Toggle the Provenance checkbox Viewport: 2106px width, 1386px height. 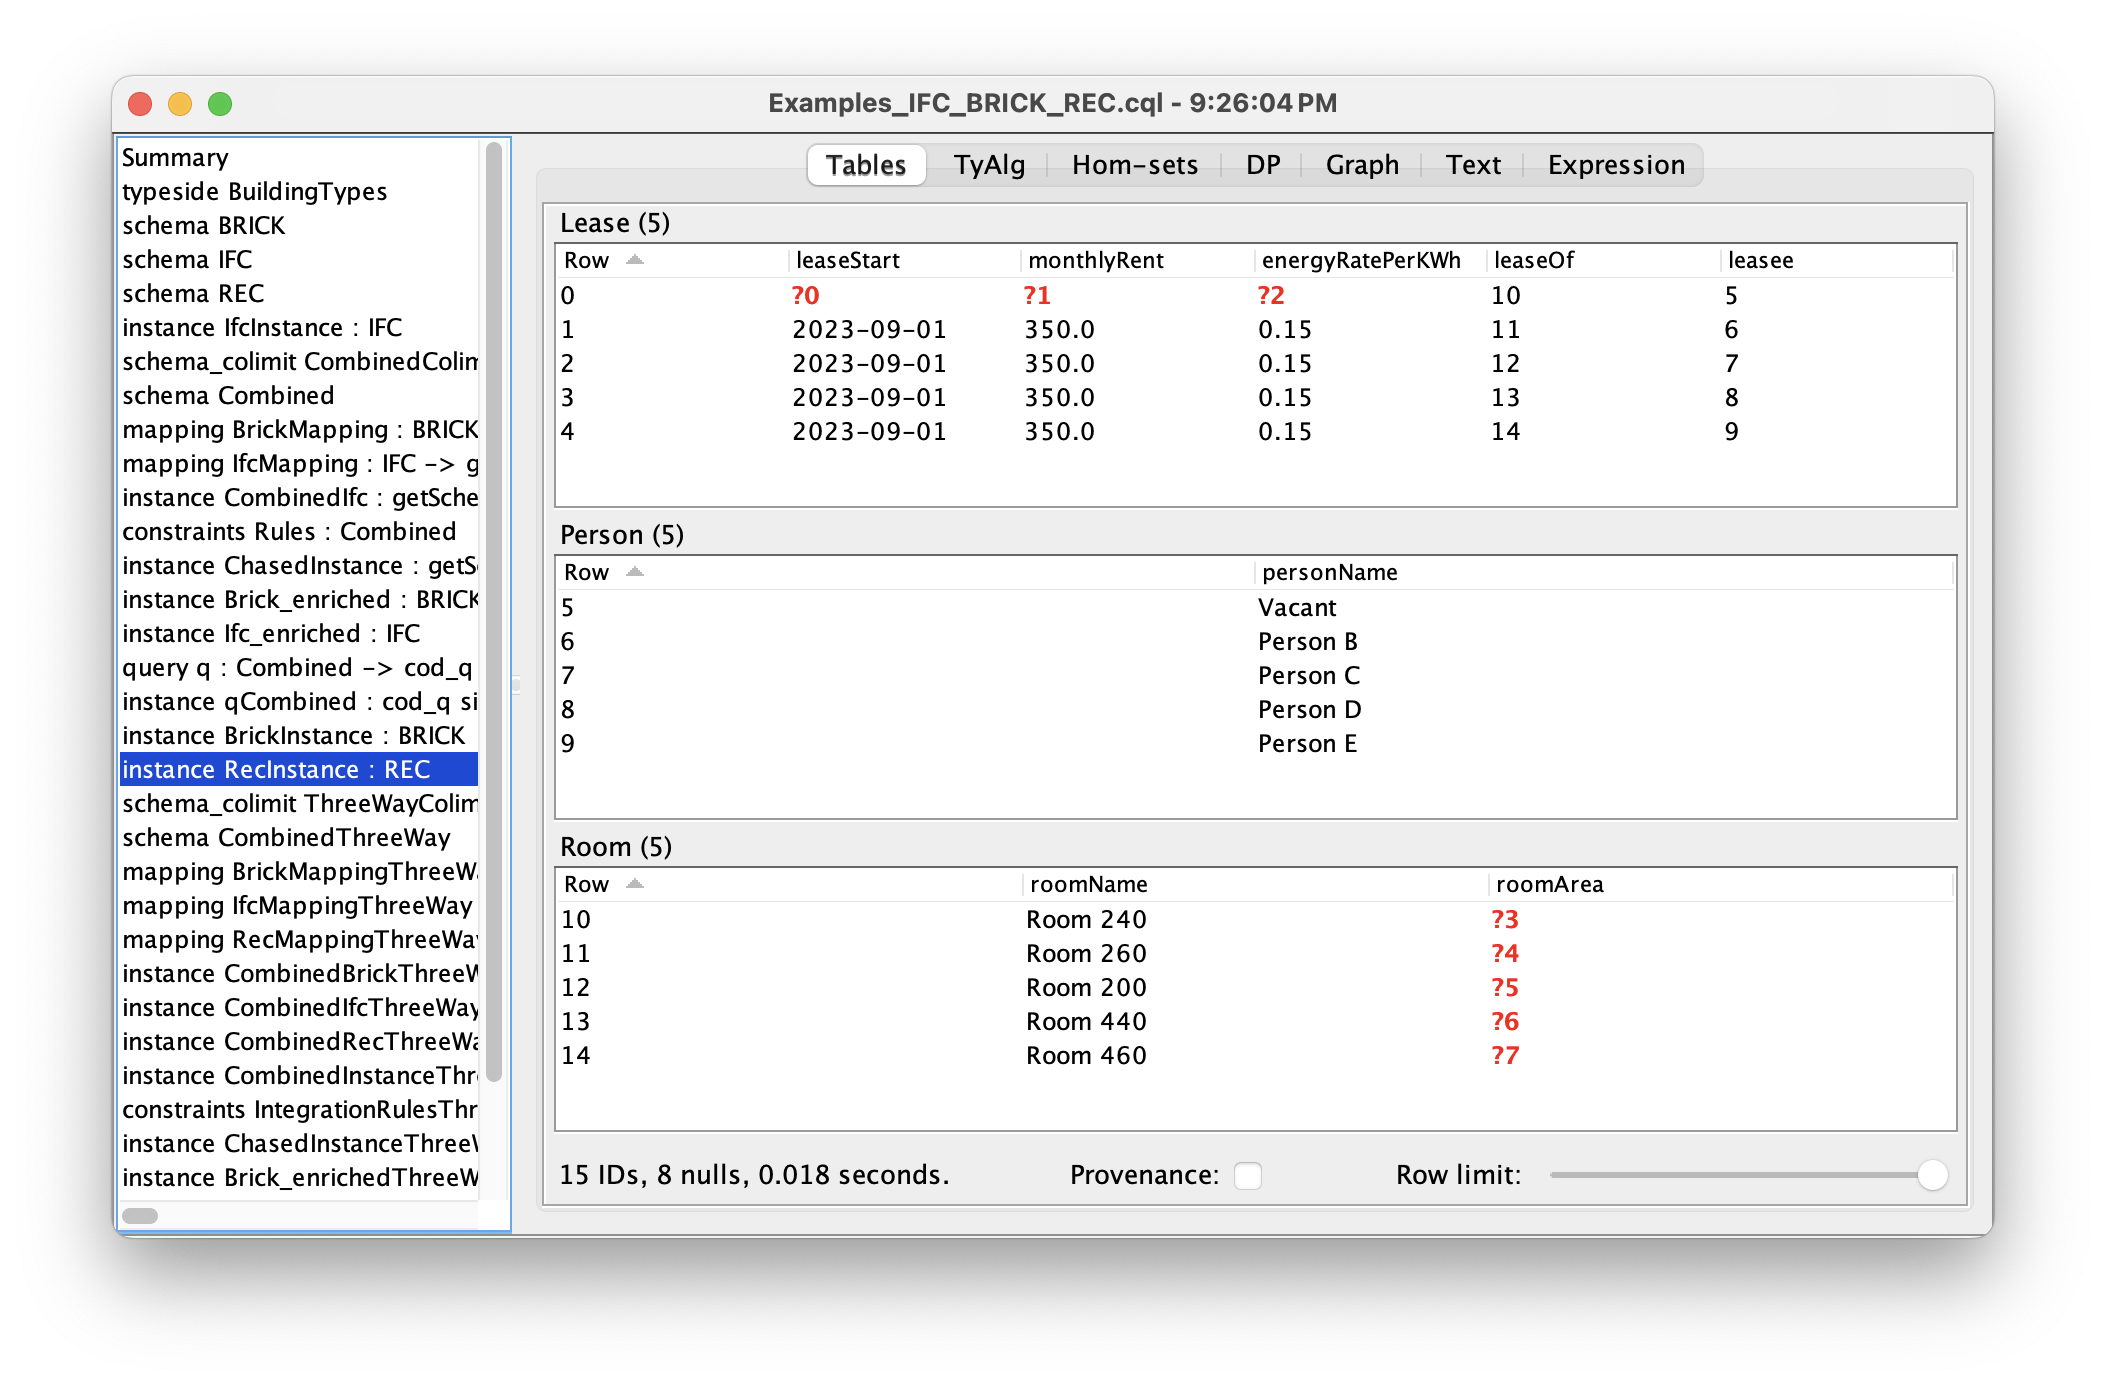(1247, 1175)
